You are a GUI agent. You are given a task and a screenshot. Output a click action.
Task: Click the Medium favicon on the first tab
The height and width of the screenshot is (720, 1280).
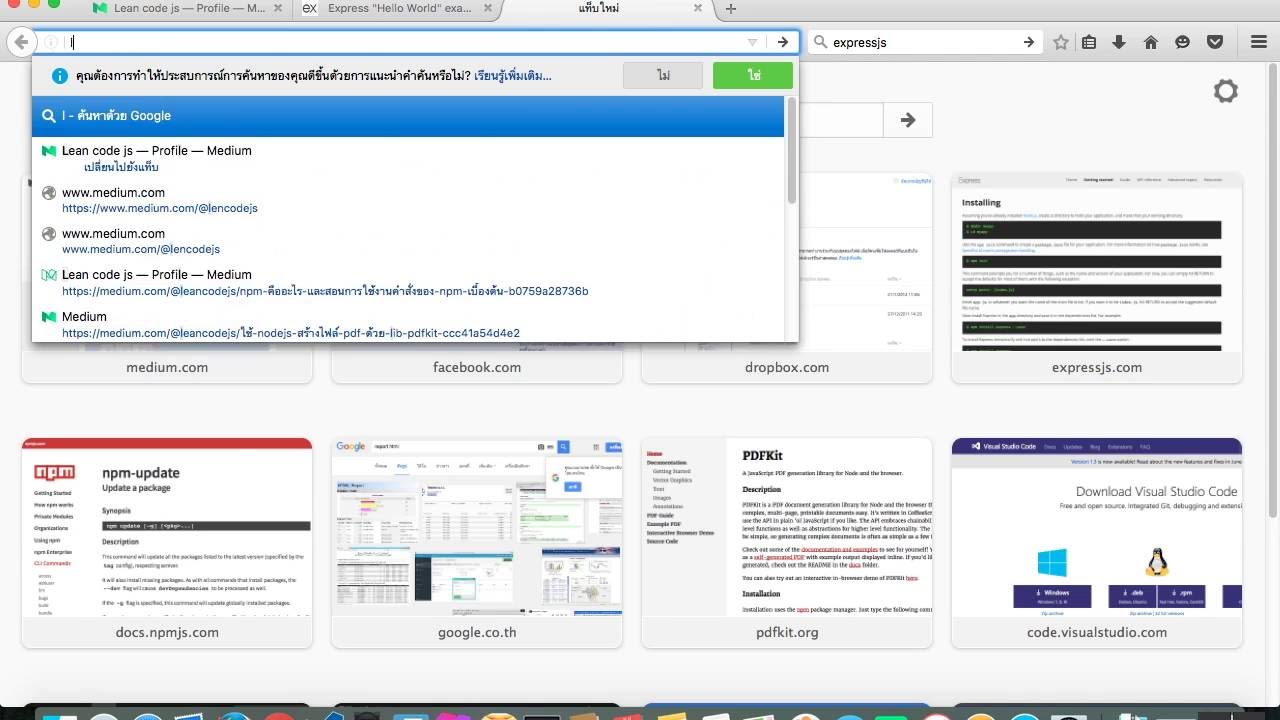(x=100, y=8)
